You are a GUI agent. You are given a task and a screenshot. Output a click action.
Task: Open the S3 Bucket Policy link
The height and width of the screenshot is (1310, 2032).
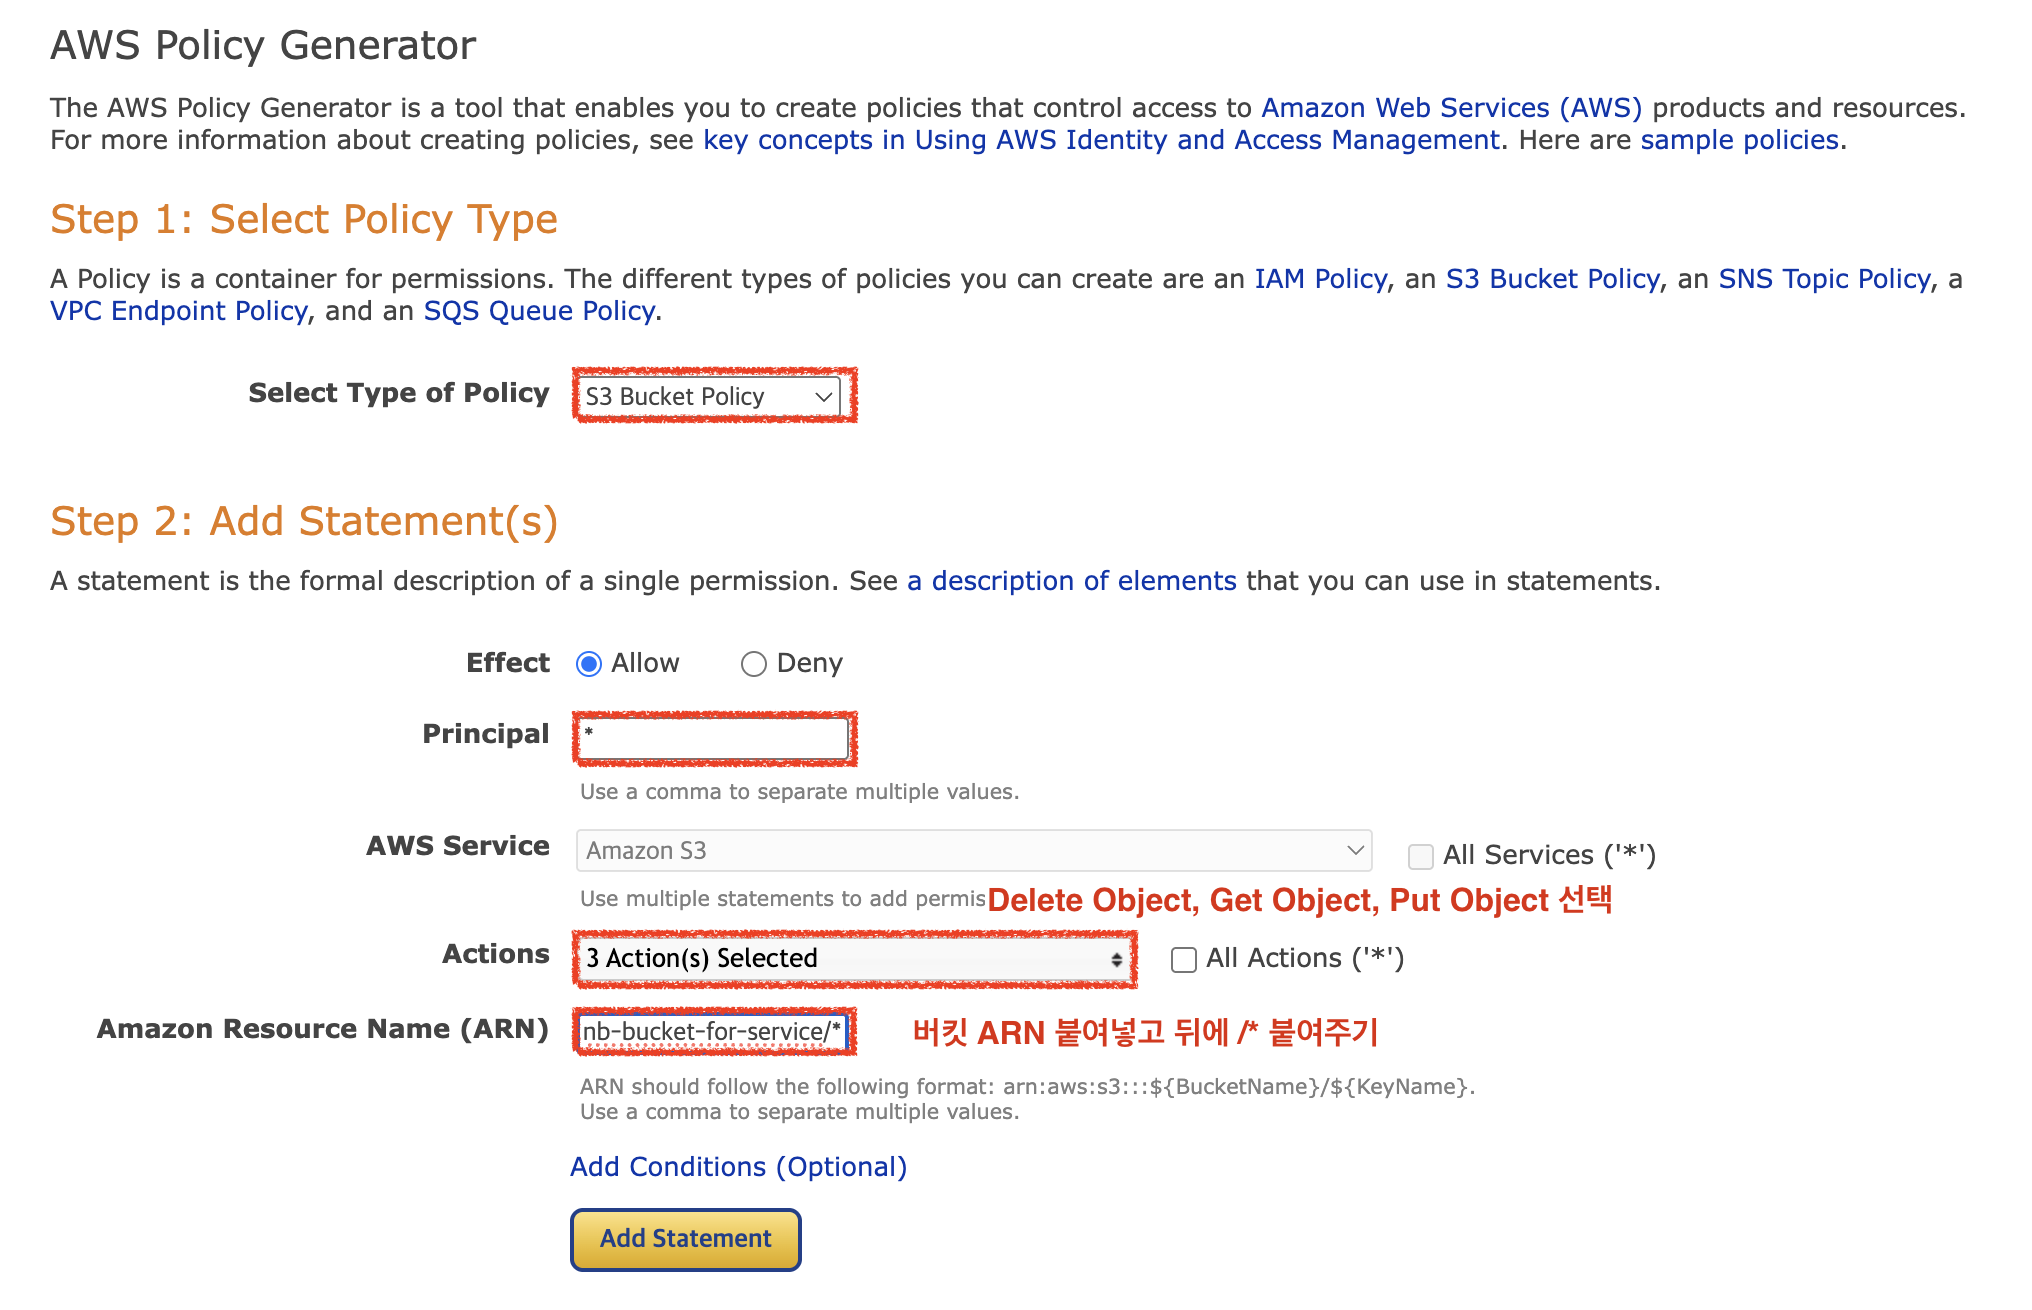click(1552, 279)
